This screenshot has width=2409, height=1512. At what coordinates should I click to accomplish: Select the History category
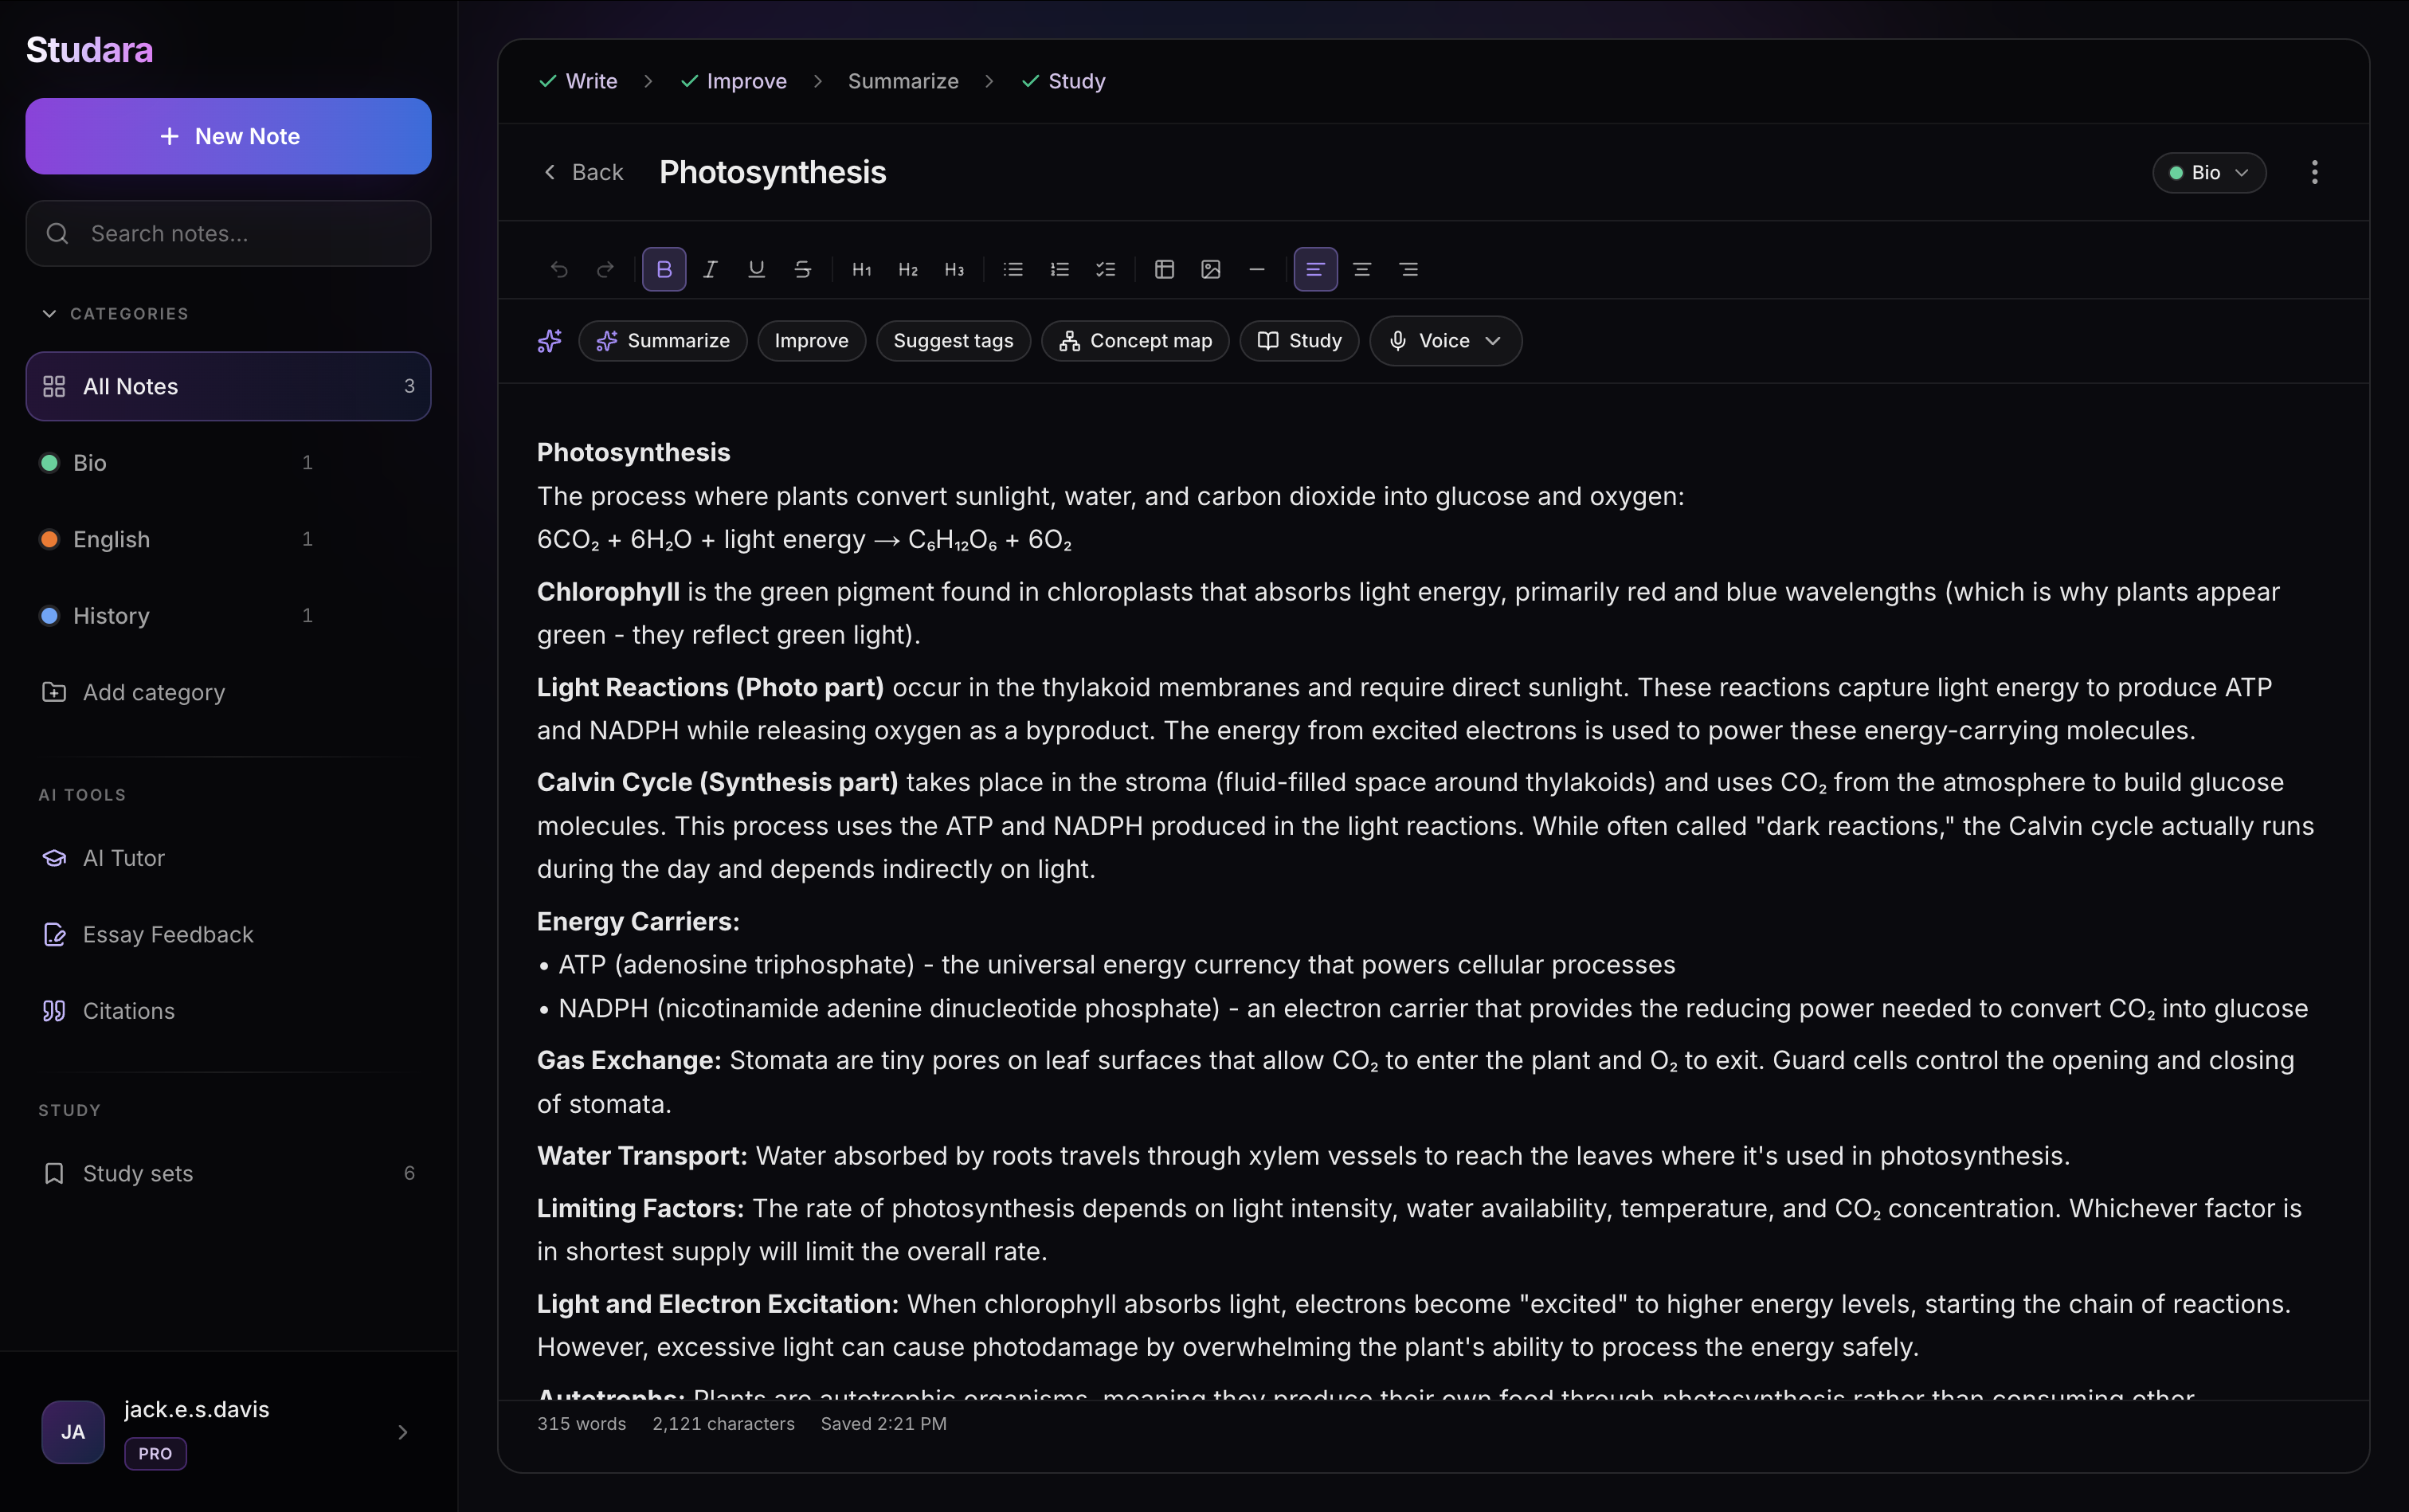(x=178, y=616)
